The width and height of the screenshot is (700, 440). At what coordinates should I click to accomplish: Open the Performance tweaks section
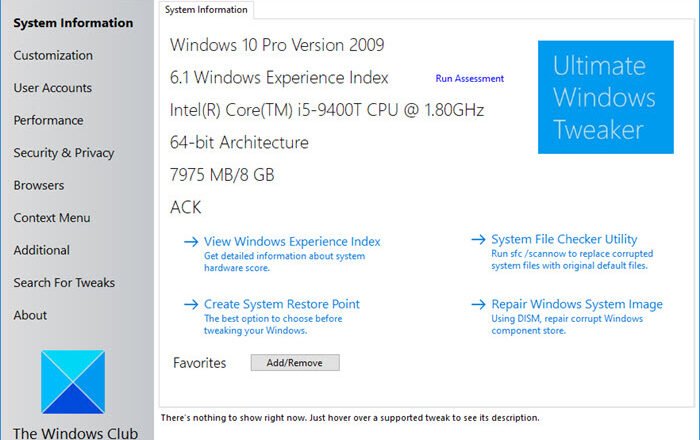[x=48, y=120]
